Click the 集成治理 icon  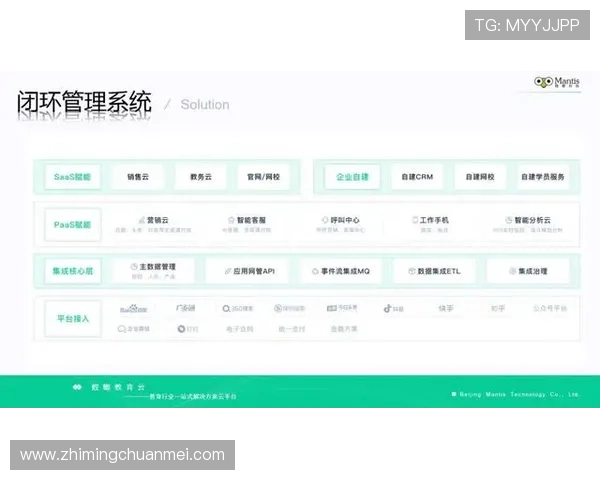[512, 271]
